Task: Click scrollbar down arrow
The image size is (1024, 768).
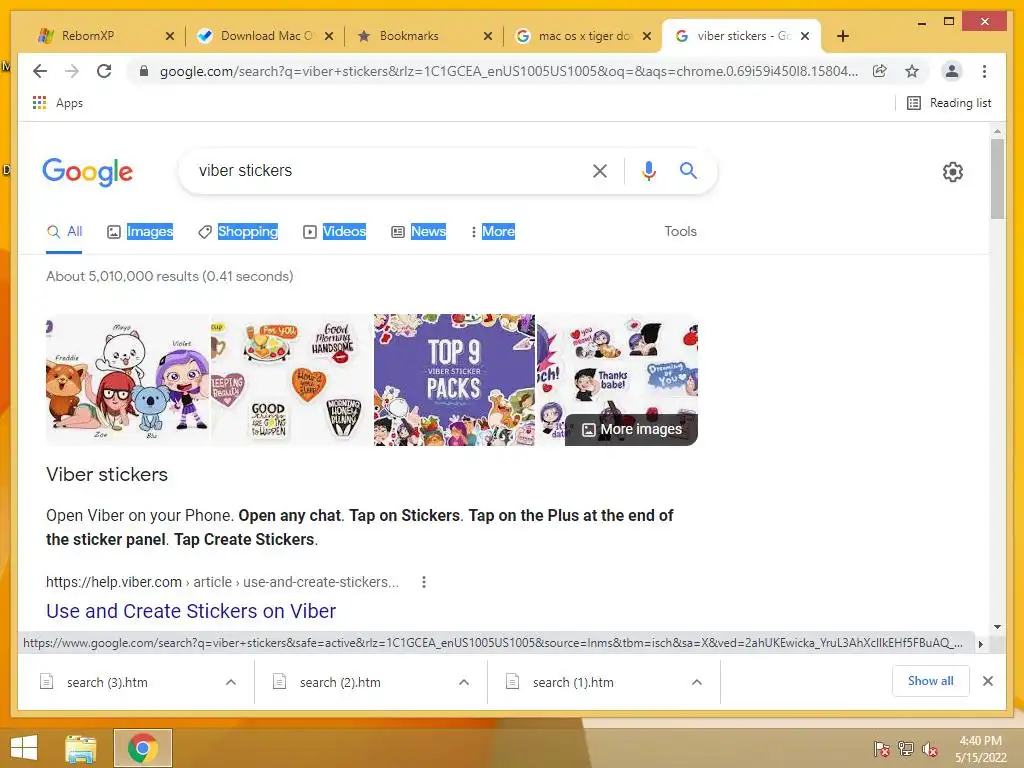Action: pos(997,627)
